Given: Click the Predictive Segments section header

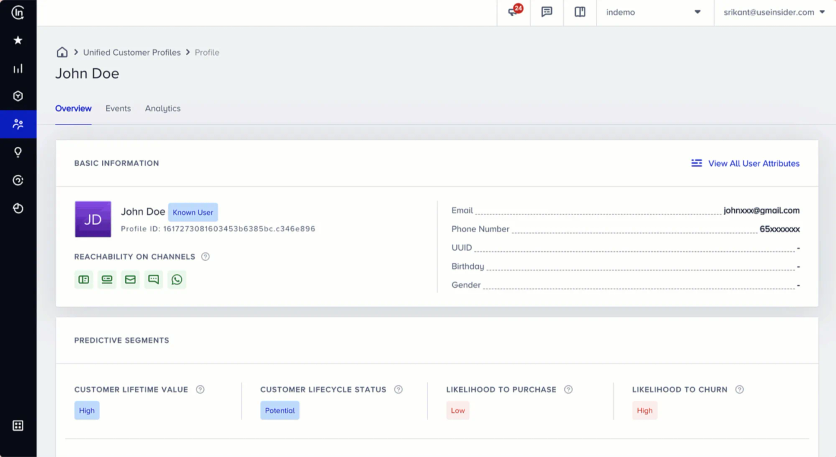Looking at the screenshot, I should click(x=122, y=340).
